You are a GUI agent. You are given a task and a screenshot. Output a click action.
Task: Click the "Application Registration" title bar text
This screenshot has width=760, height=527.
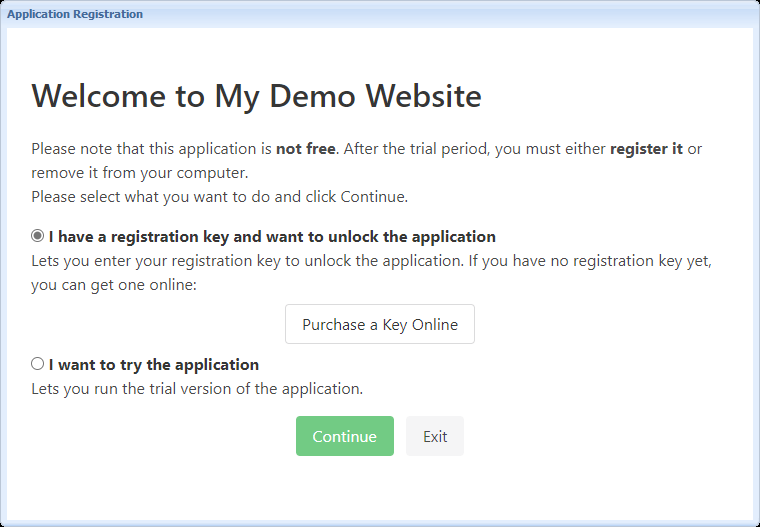point(75,14)
